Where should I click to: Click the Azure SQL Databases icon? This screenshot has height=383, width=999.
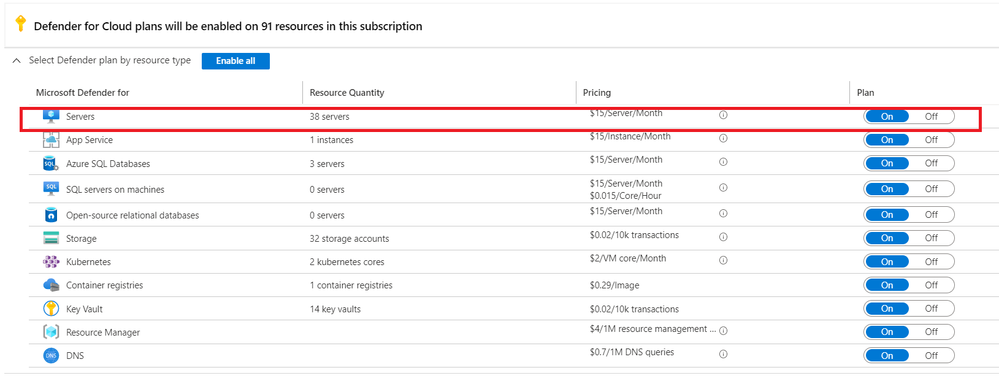[x=51, y=164]
